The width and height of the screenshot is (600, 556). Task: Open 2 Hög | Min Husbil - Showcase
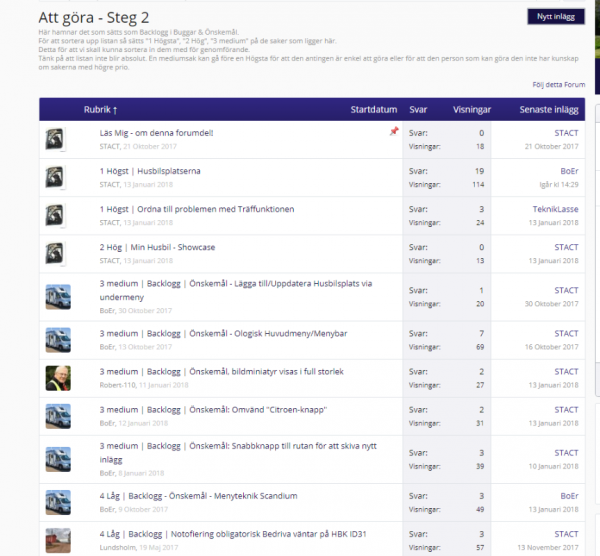click(x=157, y=247)
